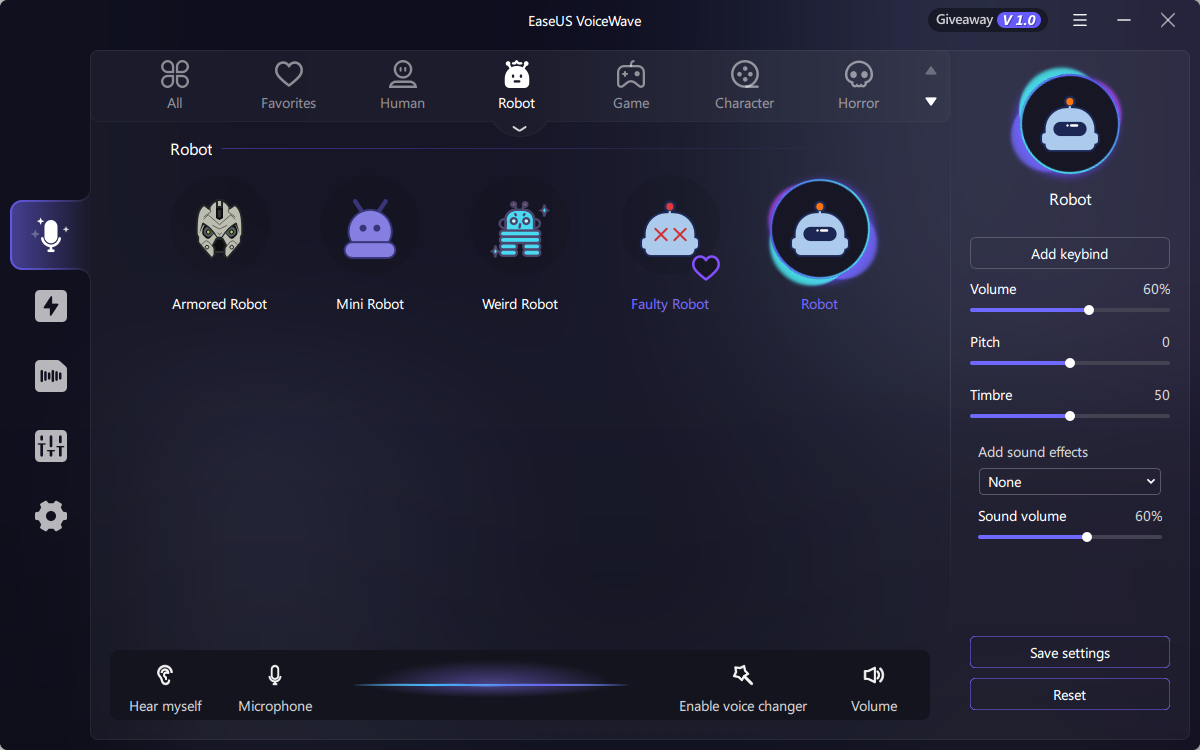
Task: Open the audio file waveform sidebar section
Action: 51,376
